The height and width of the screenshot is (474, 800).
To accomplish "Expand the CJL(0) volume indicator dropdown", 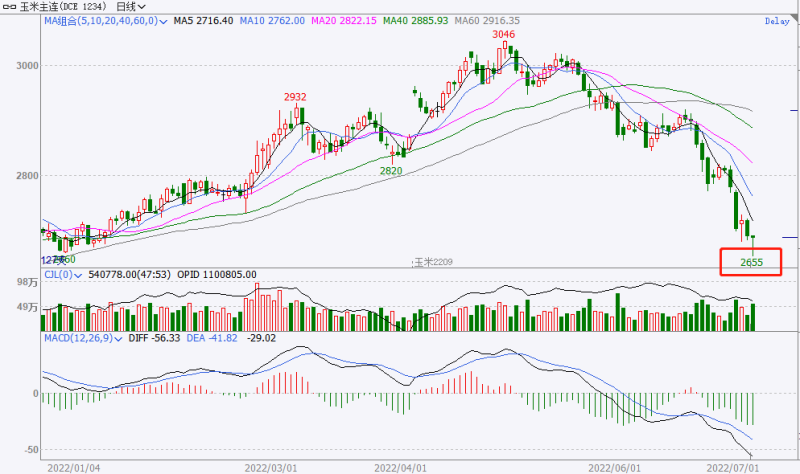I will click(x=82, y=274).
